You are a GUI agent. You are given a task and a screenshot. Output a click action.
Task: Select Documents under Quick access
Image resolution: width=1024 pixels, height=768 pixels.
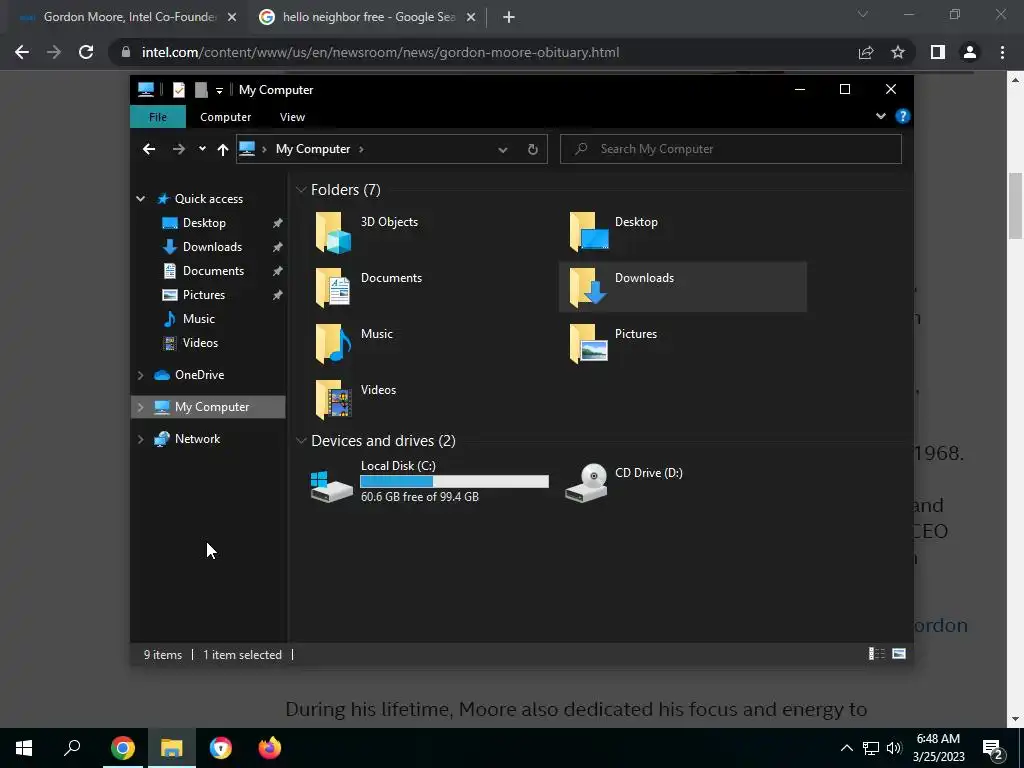(x=214, y=271)
